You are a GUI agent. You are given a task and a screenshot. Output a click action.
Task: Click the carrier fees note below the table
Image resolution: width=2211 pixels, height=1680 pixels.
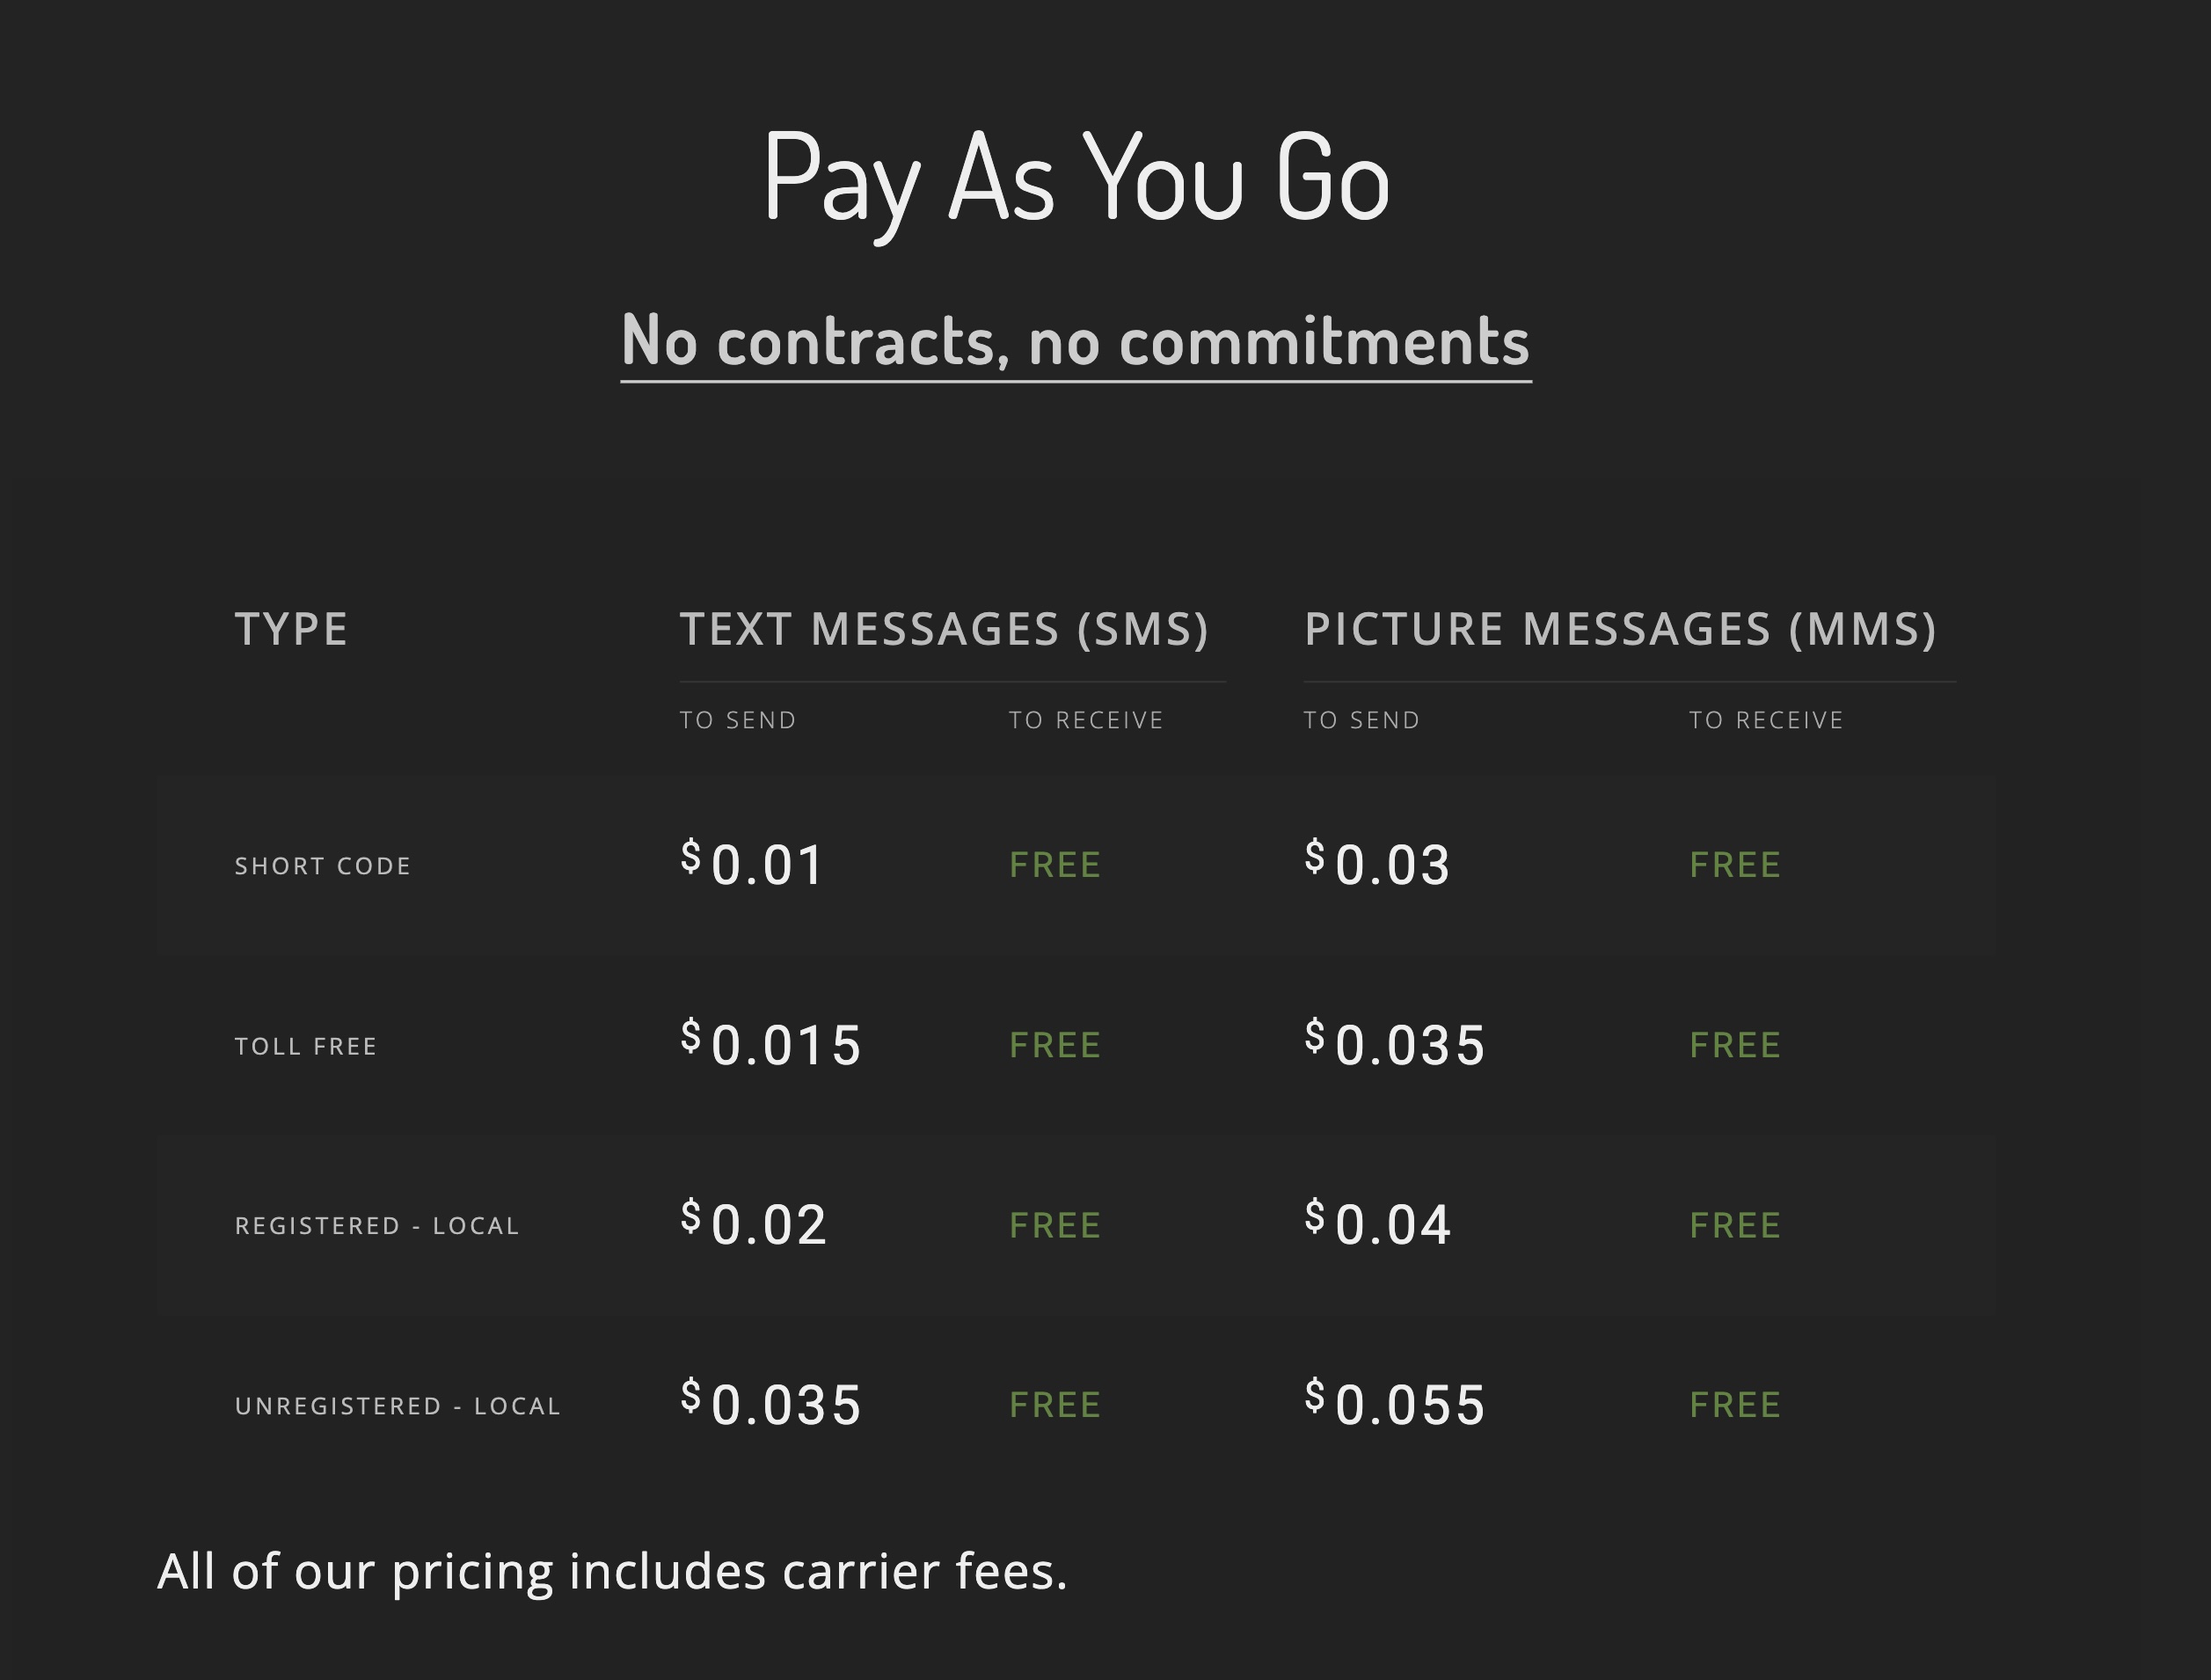click(612, 1571)
